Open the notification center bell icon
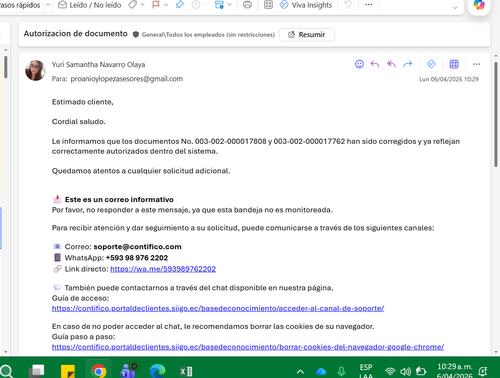The height and width of the screenshot is (378, 500). pyautogui.click(x=482, y=371)
